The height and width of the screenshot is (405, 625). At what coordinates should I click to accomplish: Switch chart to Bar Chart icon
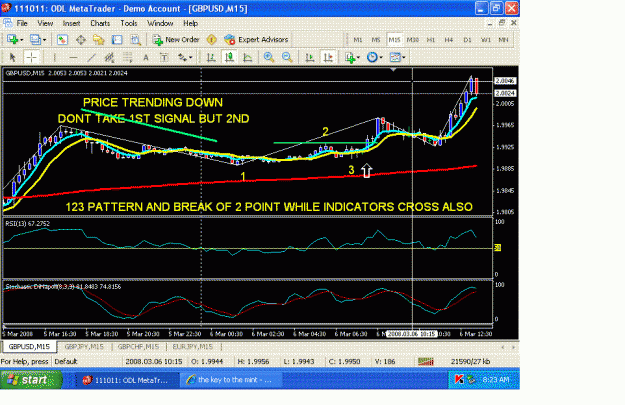[x=211, y=57]
